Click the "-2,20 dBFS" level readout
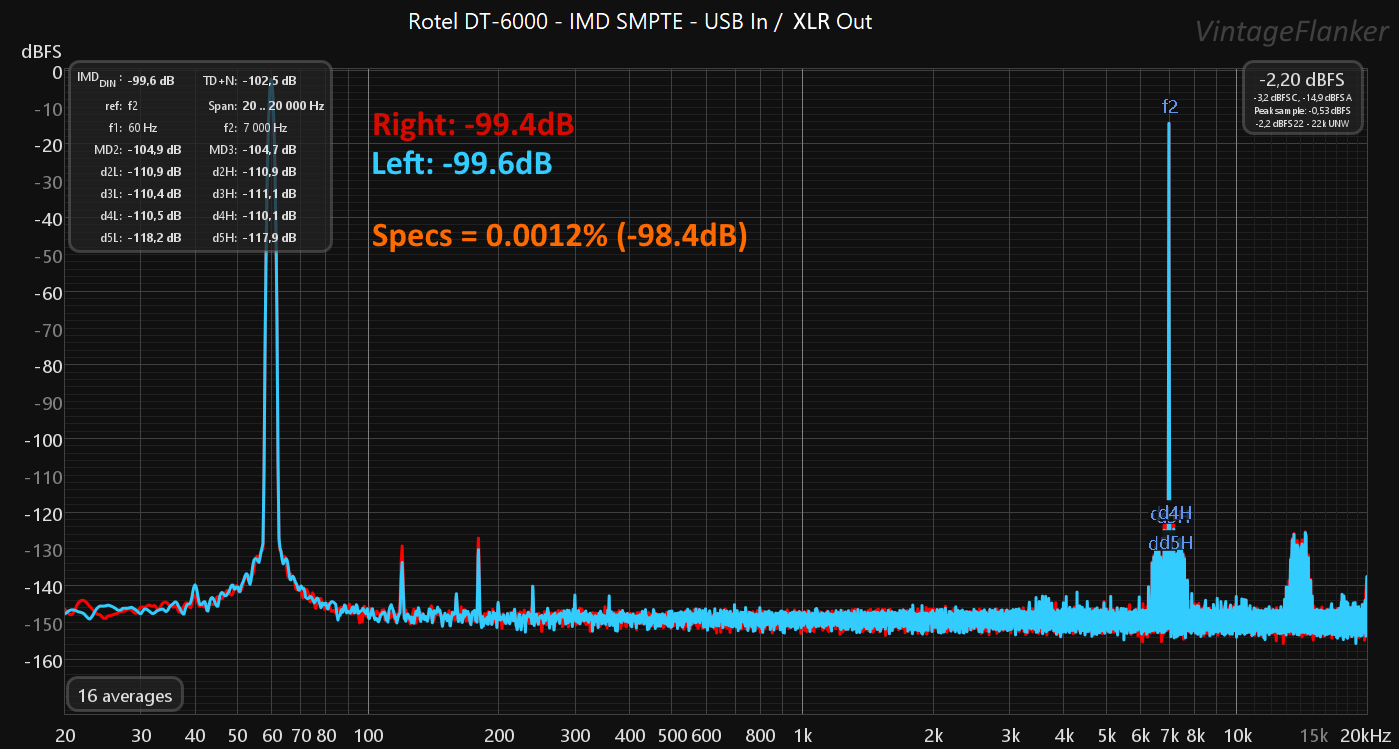The height and width of the screenshot is (749, 1399). point(1302,79)
